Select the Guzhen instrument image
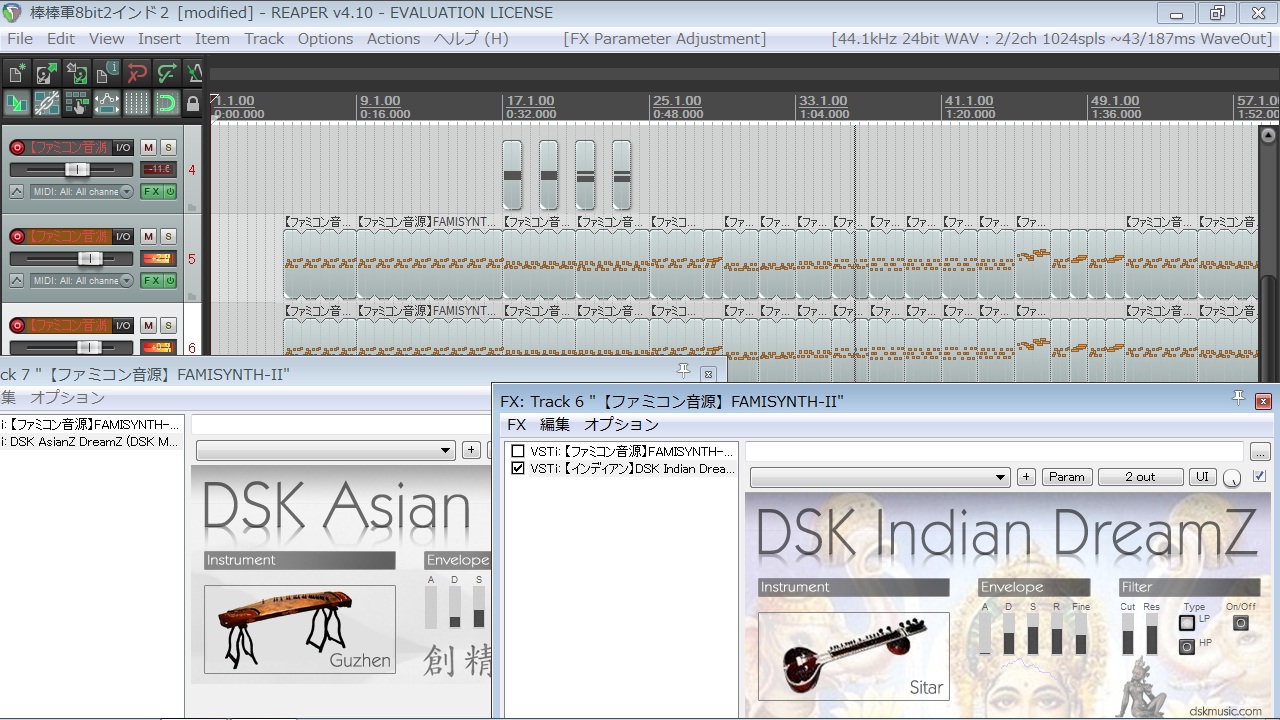1280x720 pixels. pyautogui.click(x=300, y=629)
